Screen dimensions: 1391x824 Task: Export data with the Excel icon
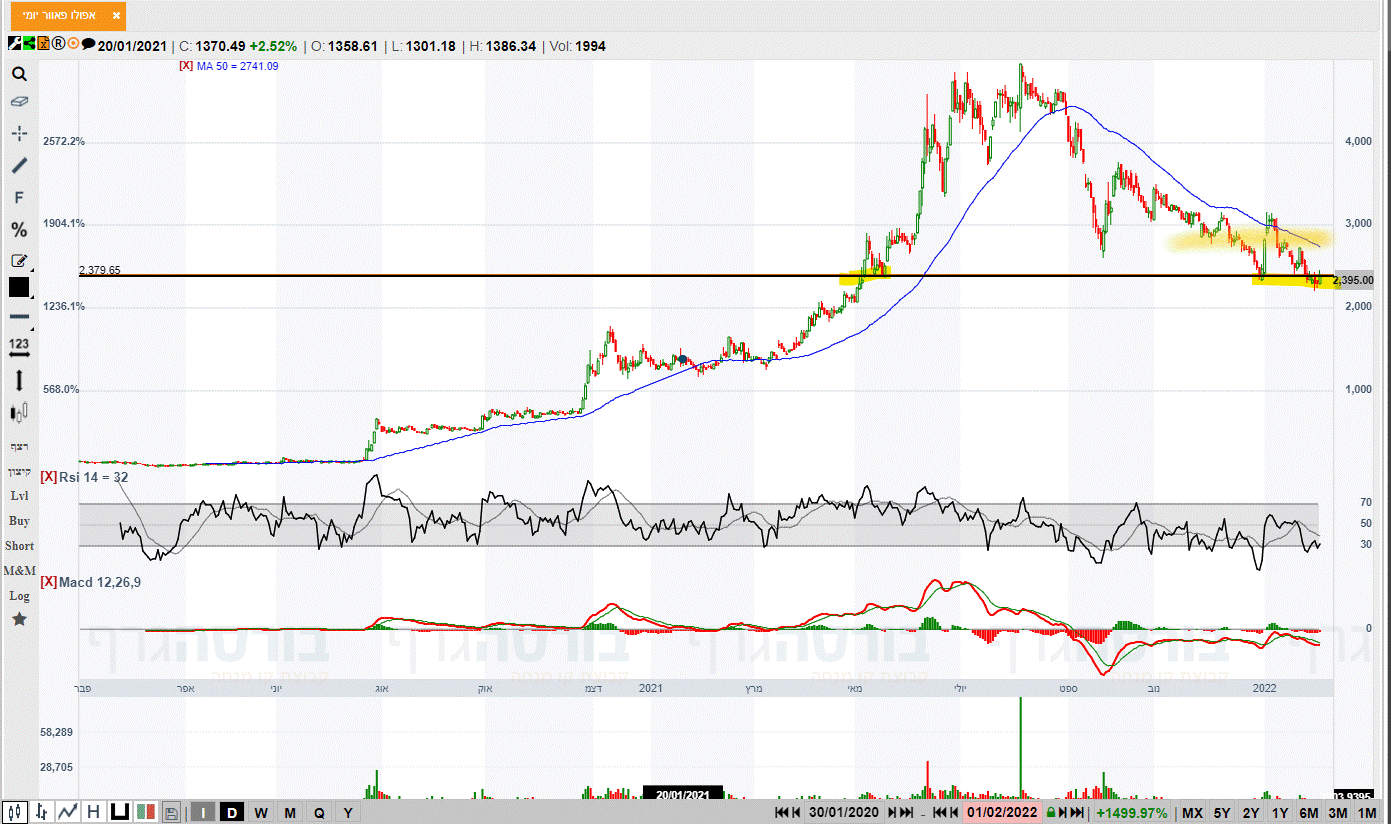tap(43, 43)
